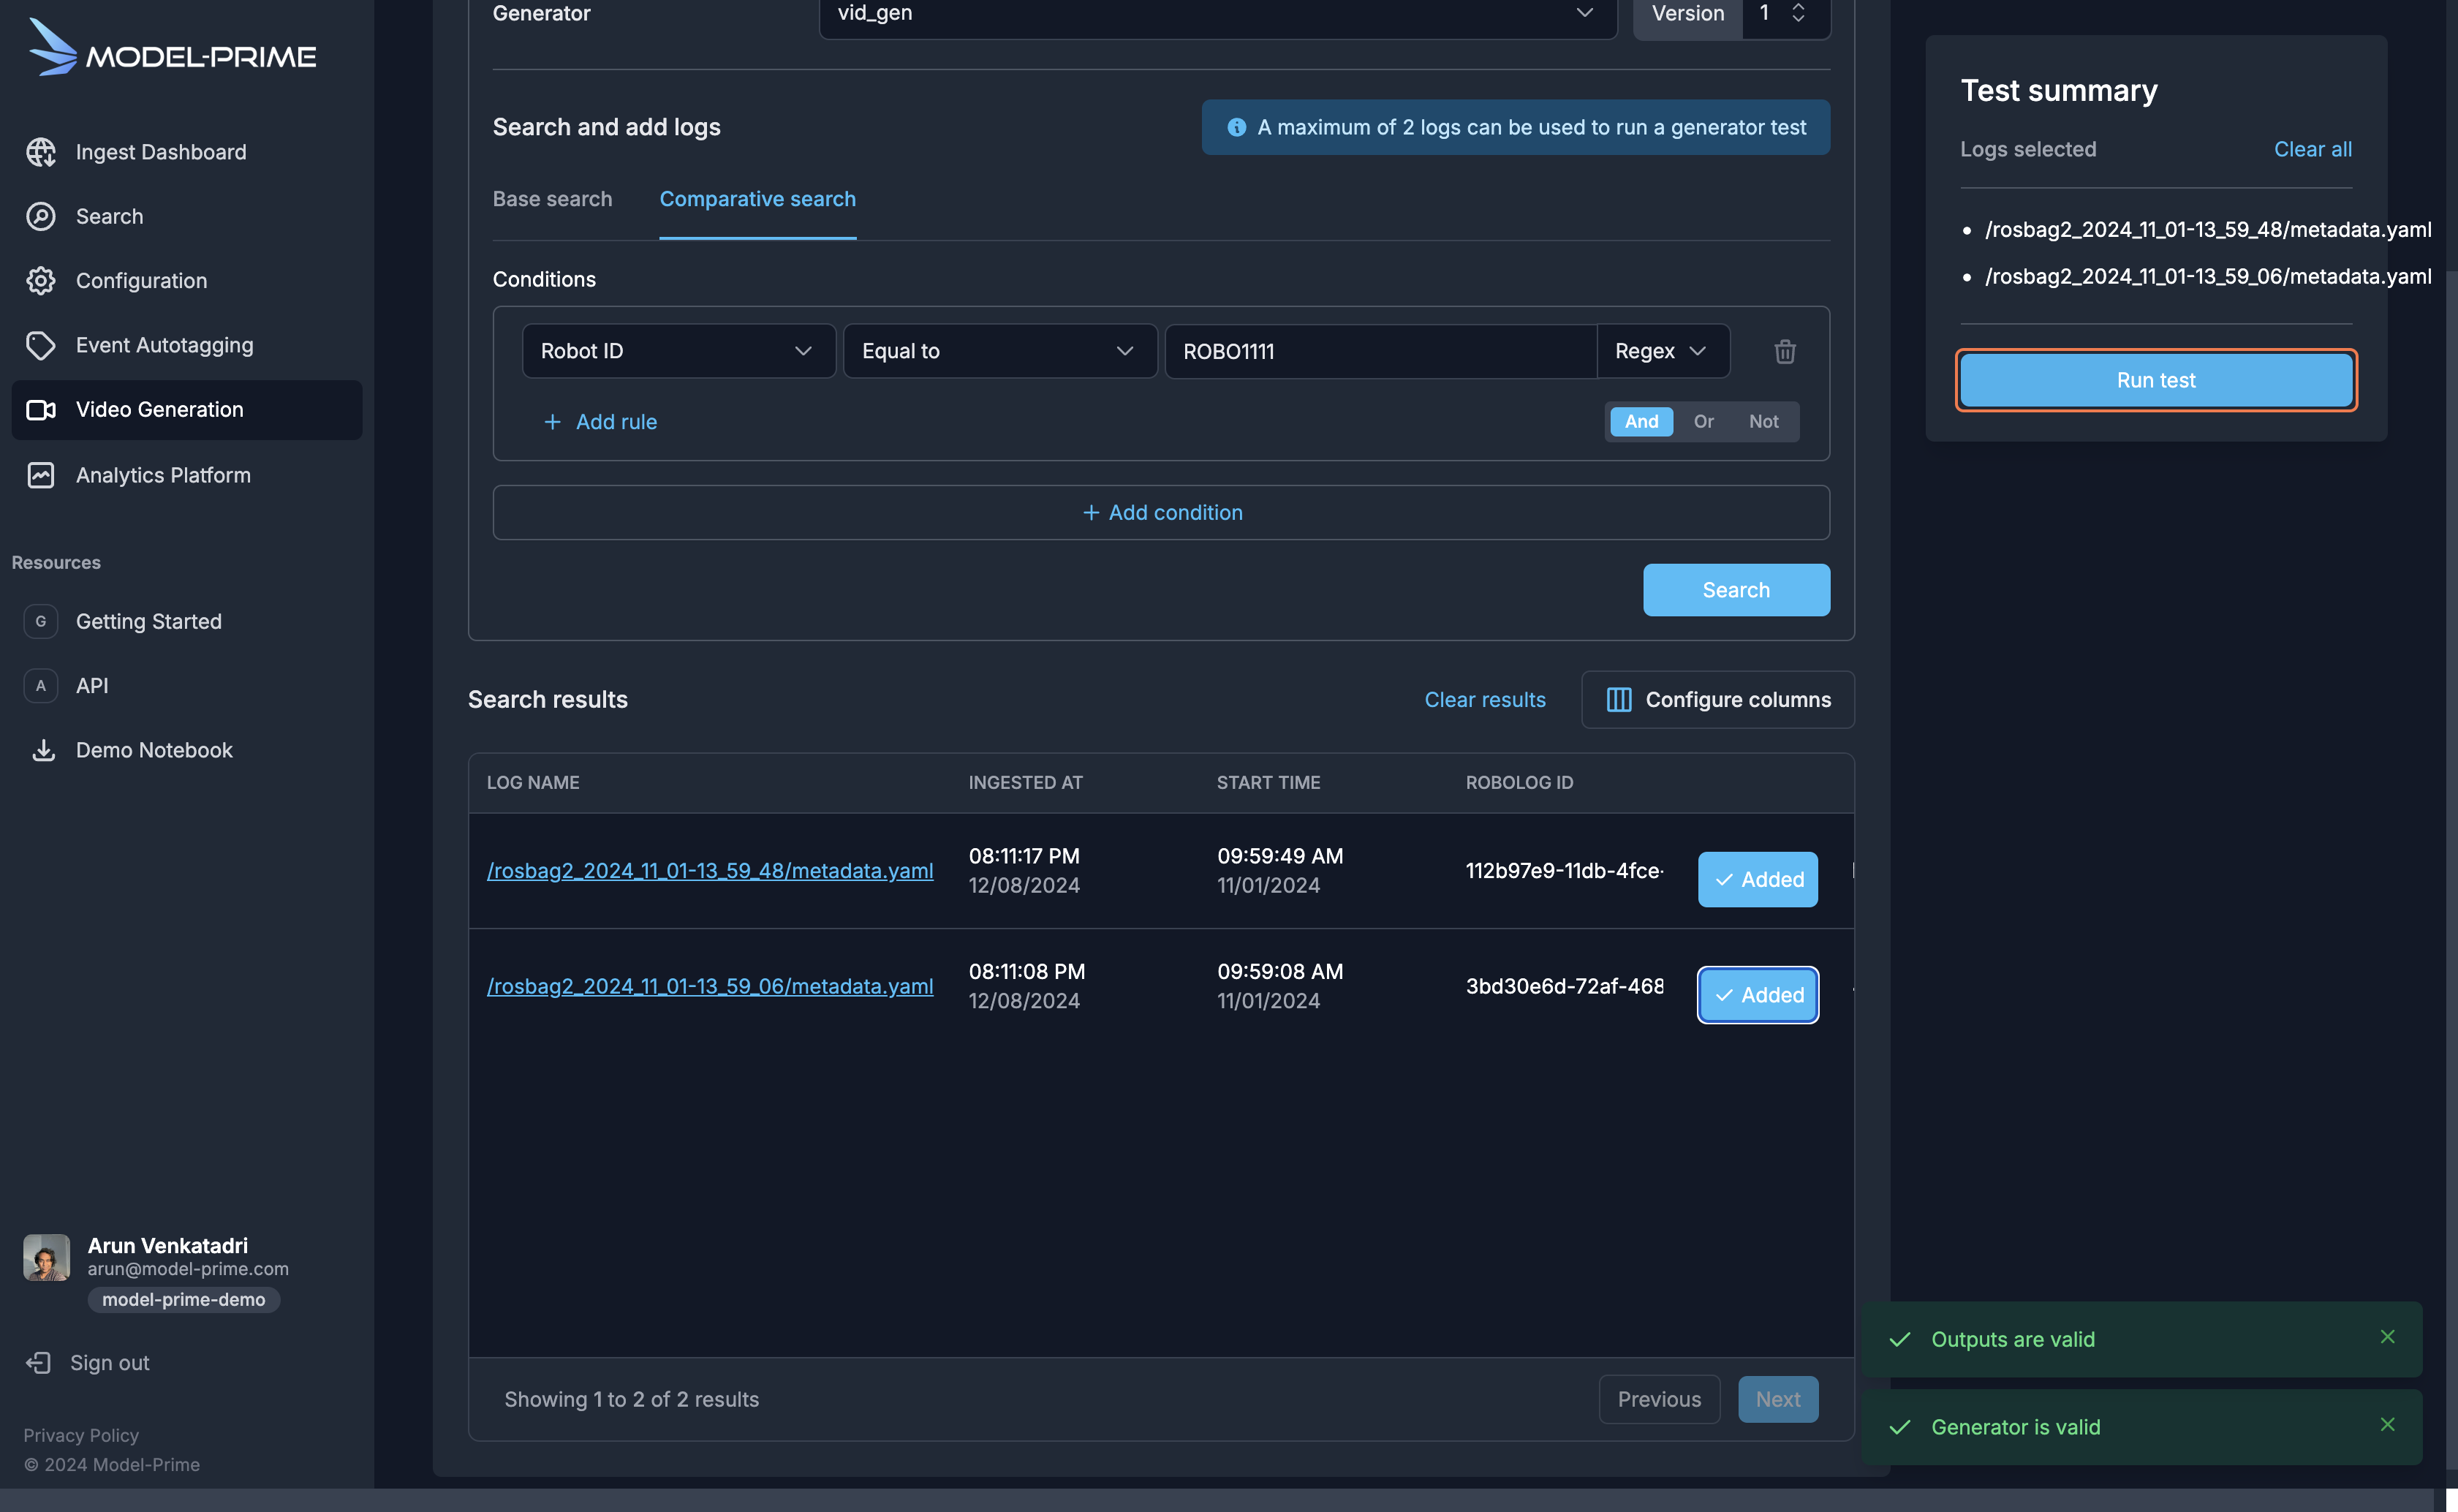Click Arun Venkatadri's avatar
Image resolution: width=2458 pixels, height=1512 pixels.
tap(47, 1257)
